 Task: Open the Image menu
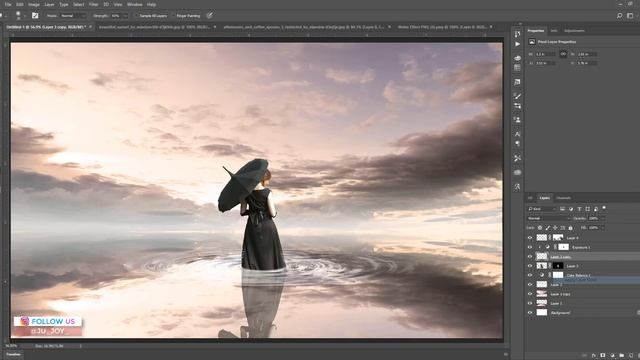pos(34,4)
